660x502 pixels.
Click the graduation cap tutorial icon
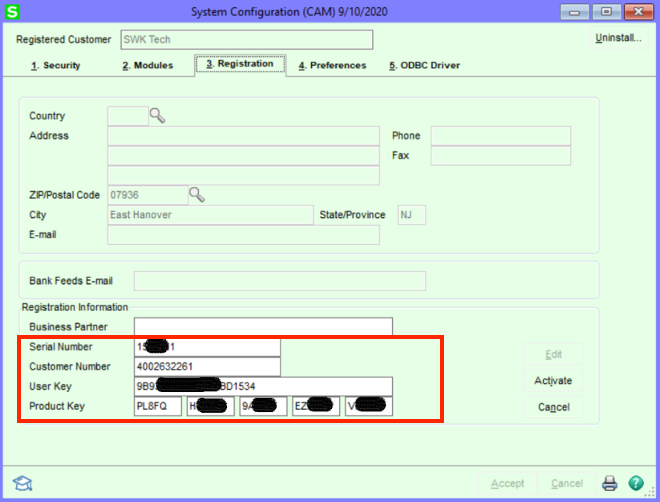22,483
